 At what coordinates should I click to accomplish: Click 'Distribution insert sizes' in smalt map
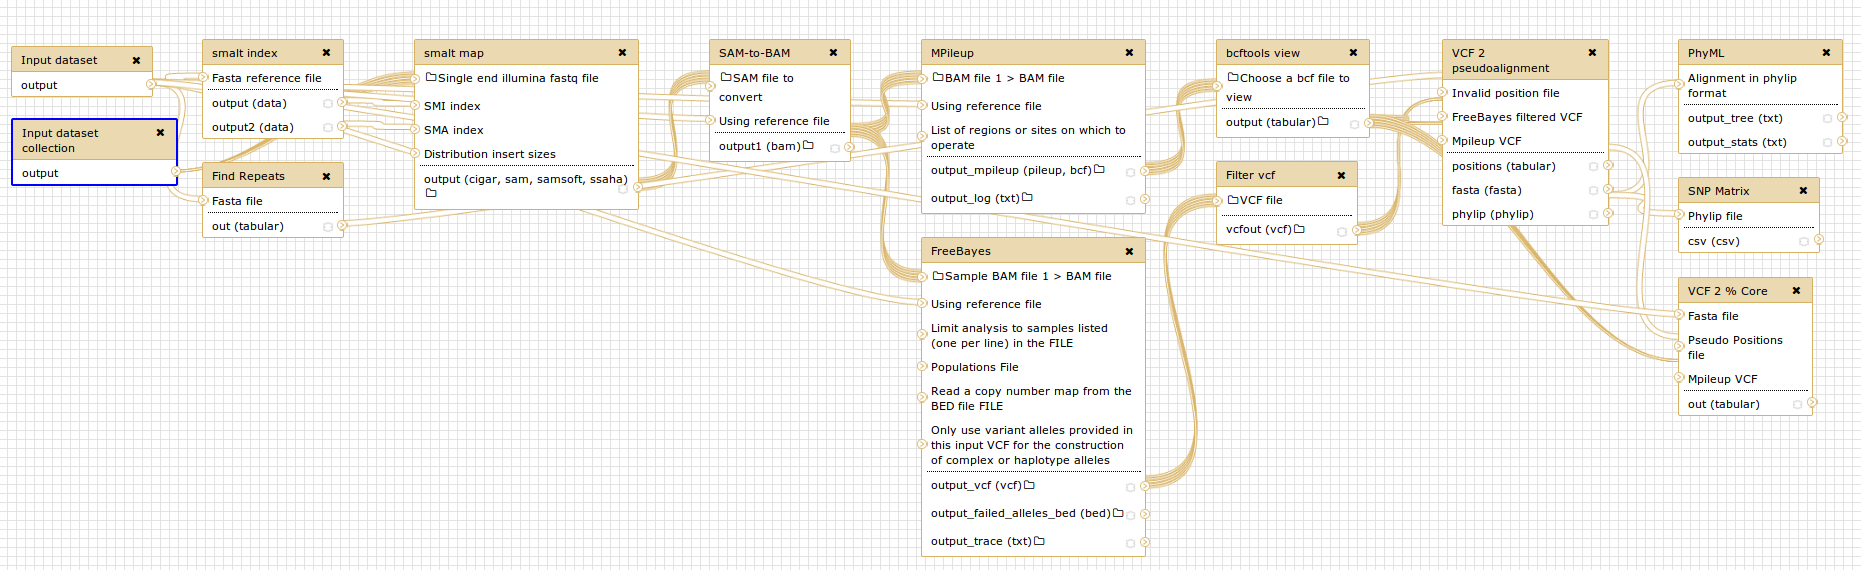(490, 154)
